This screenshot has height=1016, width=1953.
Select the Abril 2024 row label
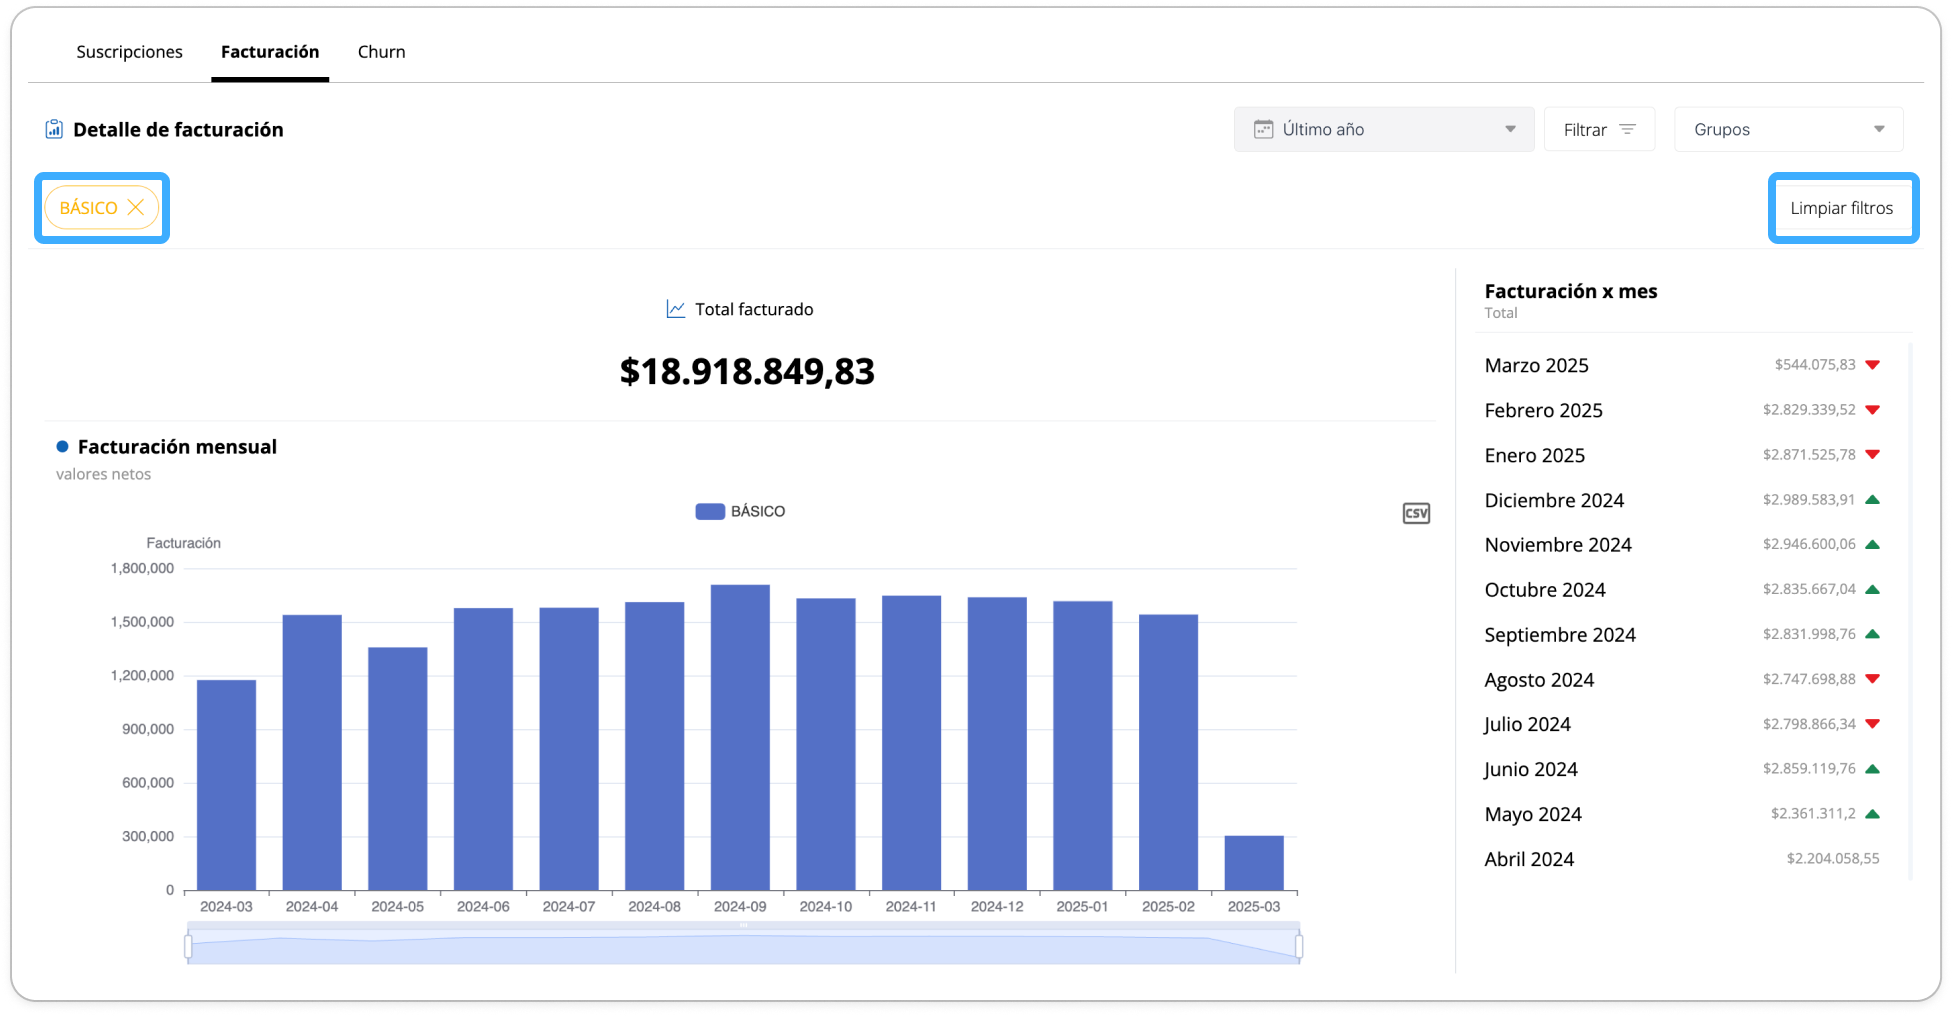click(x=1529, y=859)
